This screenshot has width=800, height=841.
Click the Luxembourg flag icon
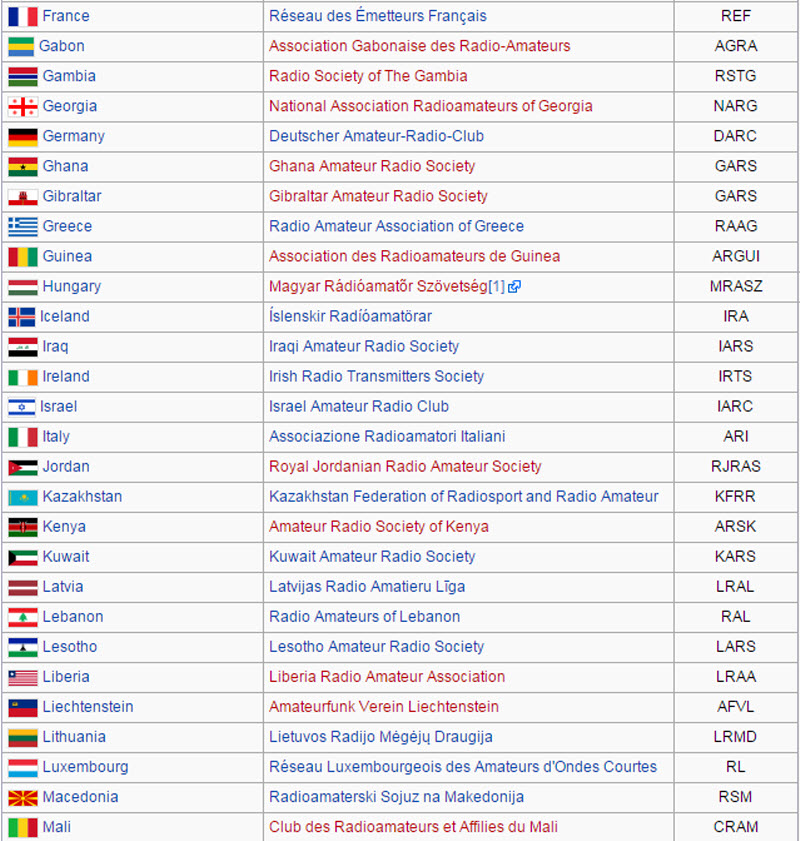click(23, 768)
